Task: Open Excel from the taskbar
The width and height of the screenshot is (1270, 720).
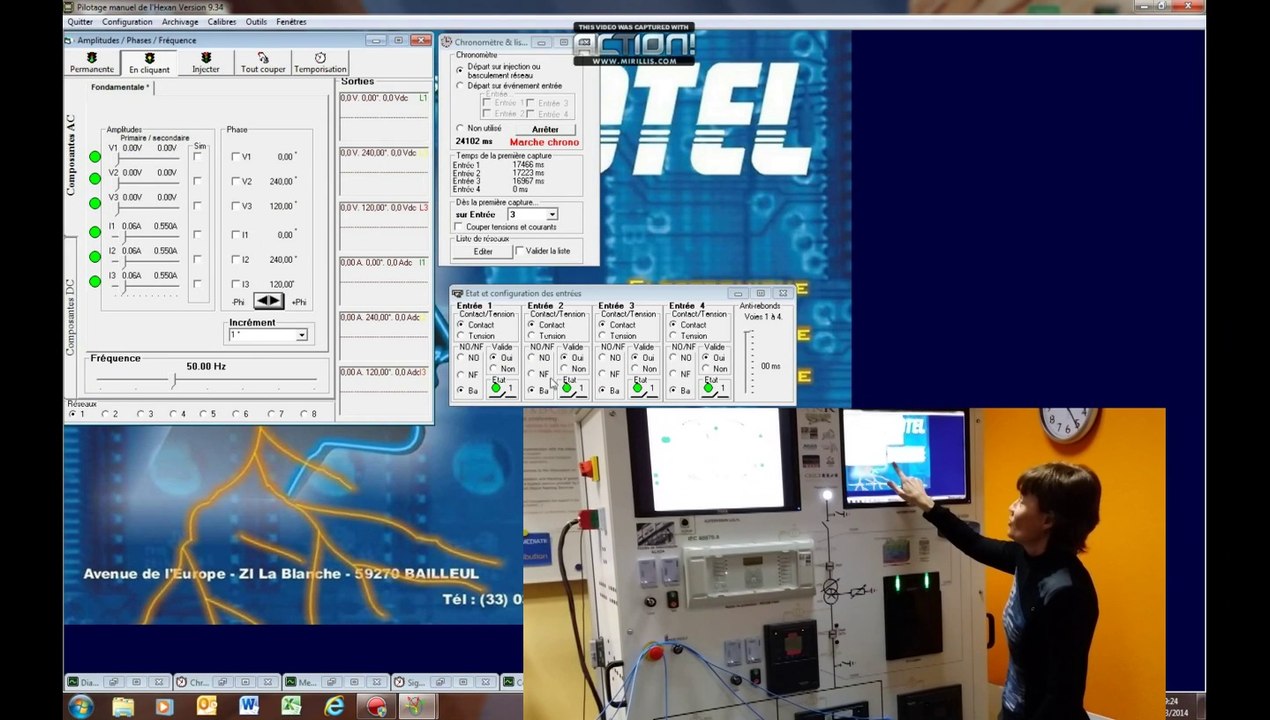Action: click(292, 706)
